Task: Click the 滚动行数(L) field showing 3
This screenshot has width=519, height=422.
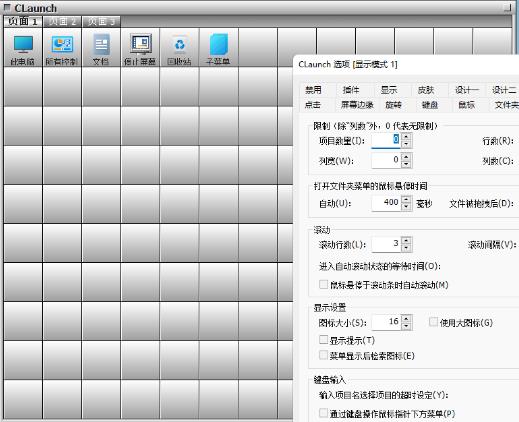Action: pos(386,244)
